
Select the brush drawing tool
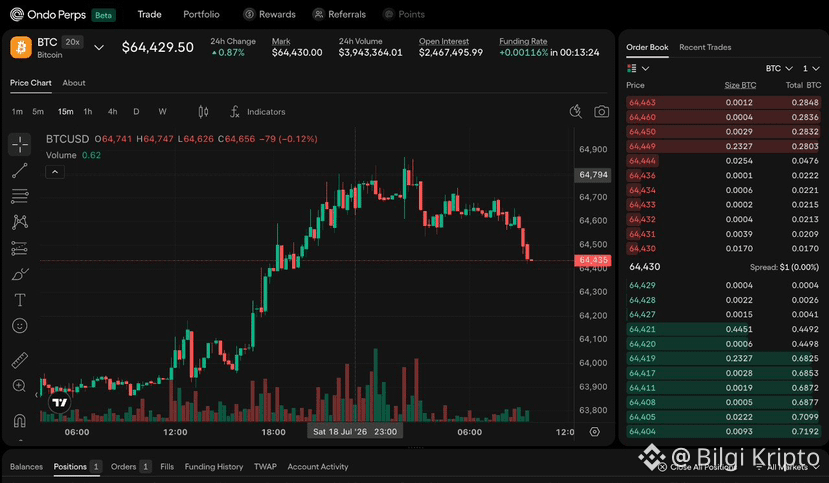click(x=20, y=274)
